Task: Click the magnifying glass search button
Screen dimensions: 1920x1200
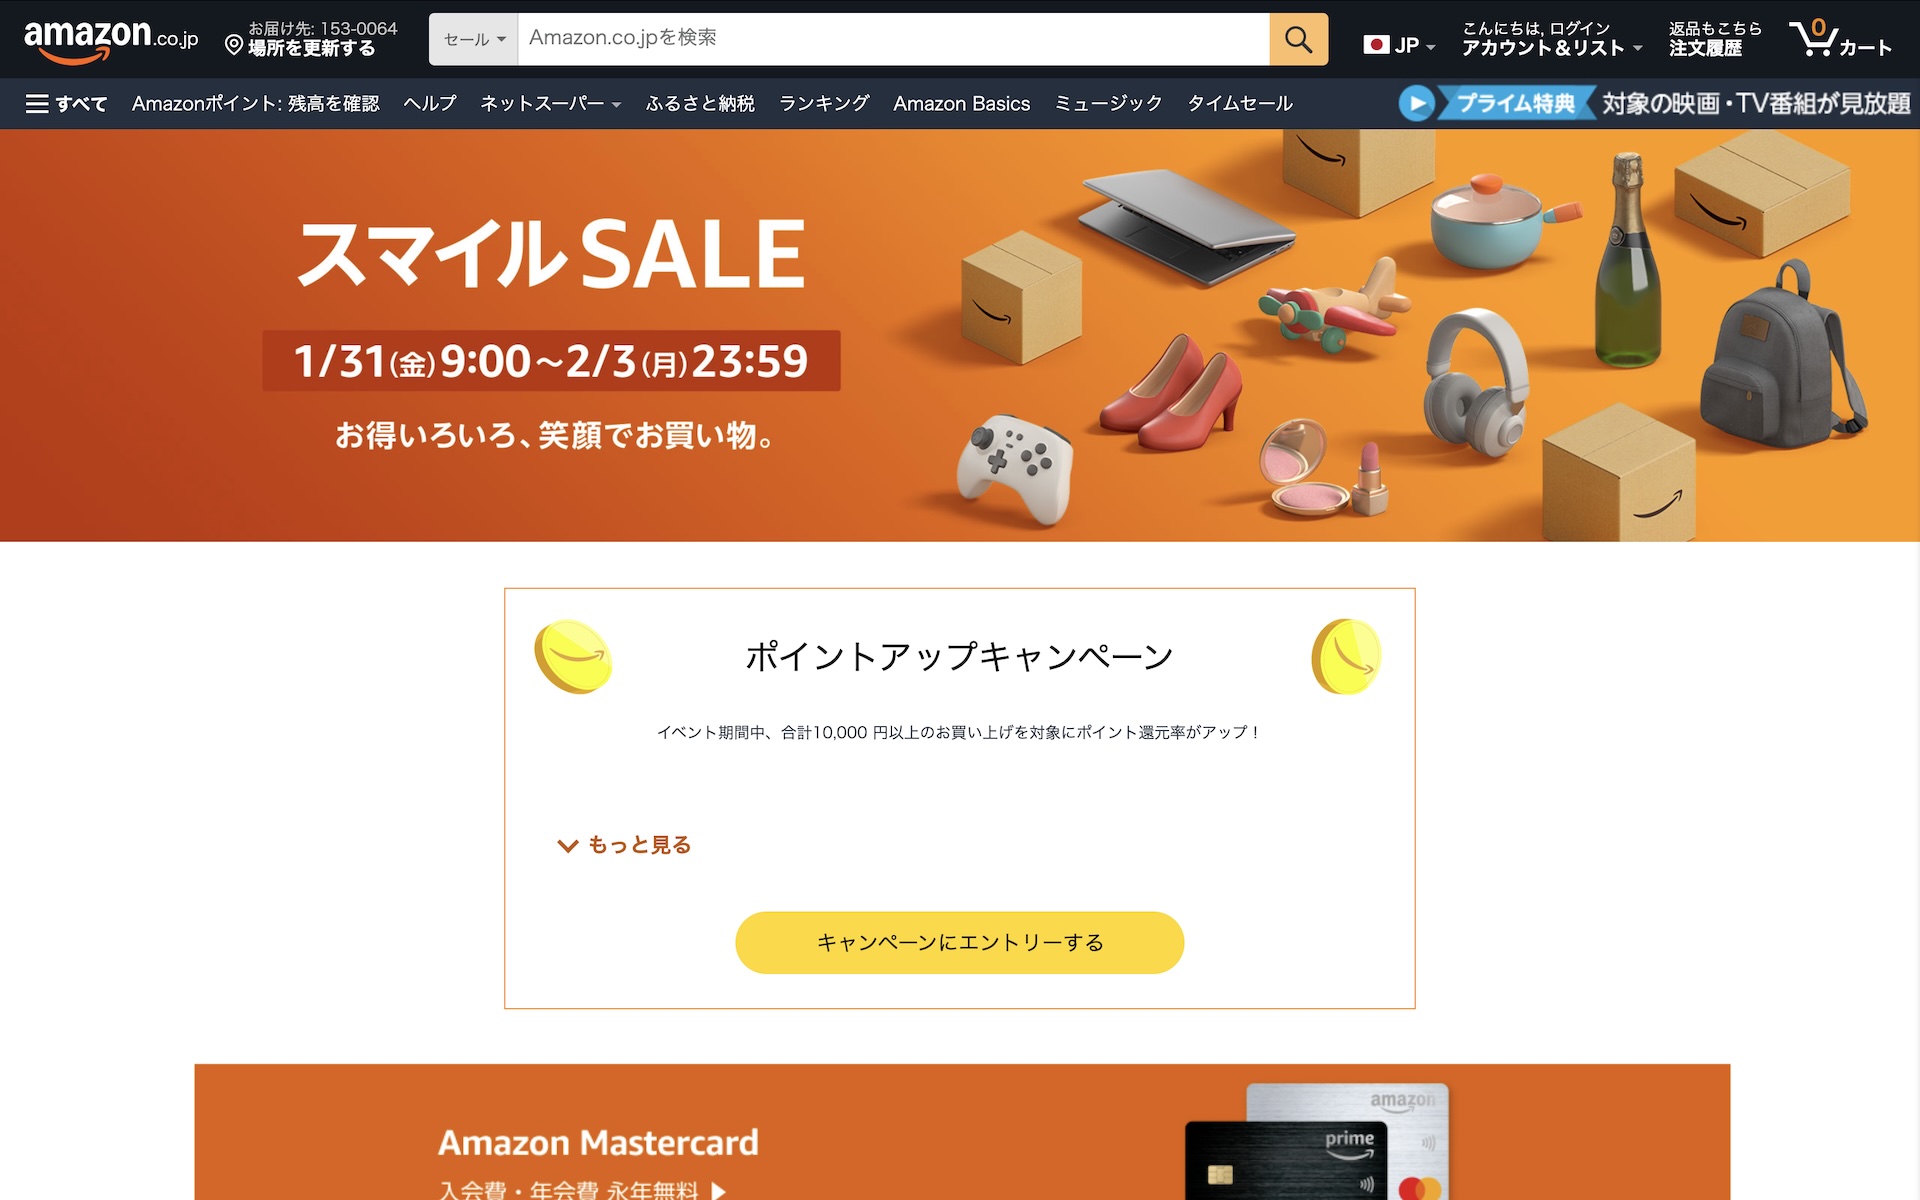Action: [x=1298, y=39]
